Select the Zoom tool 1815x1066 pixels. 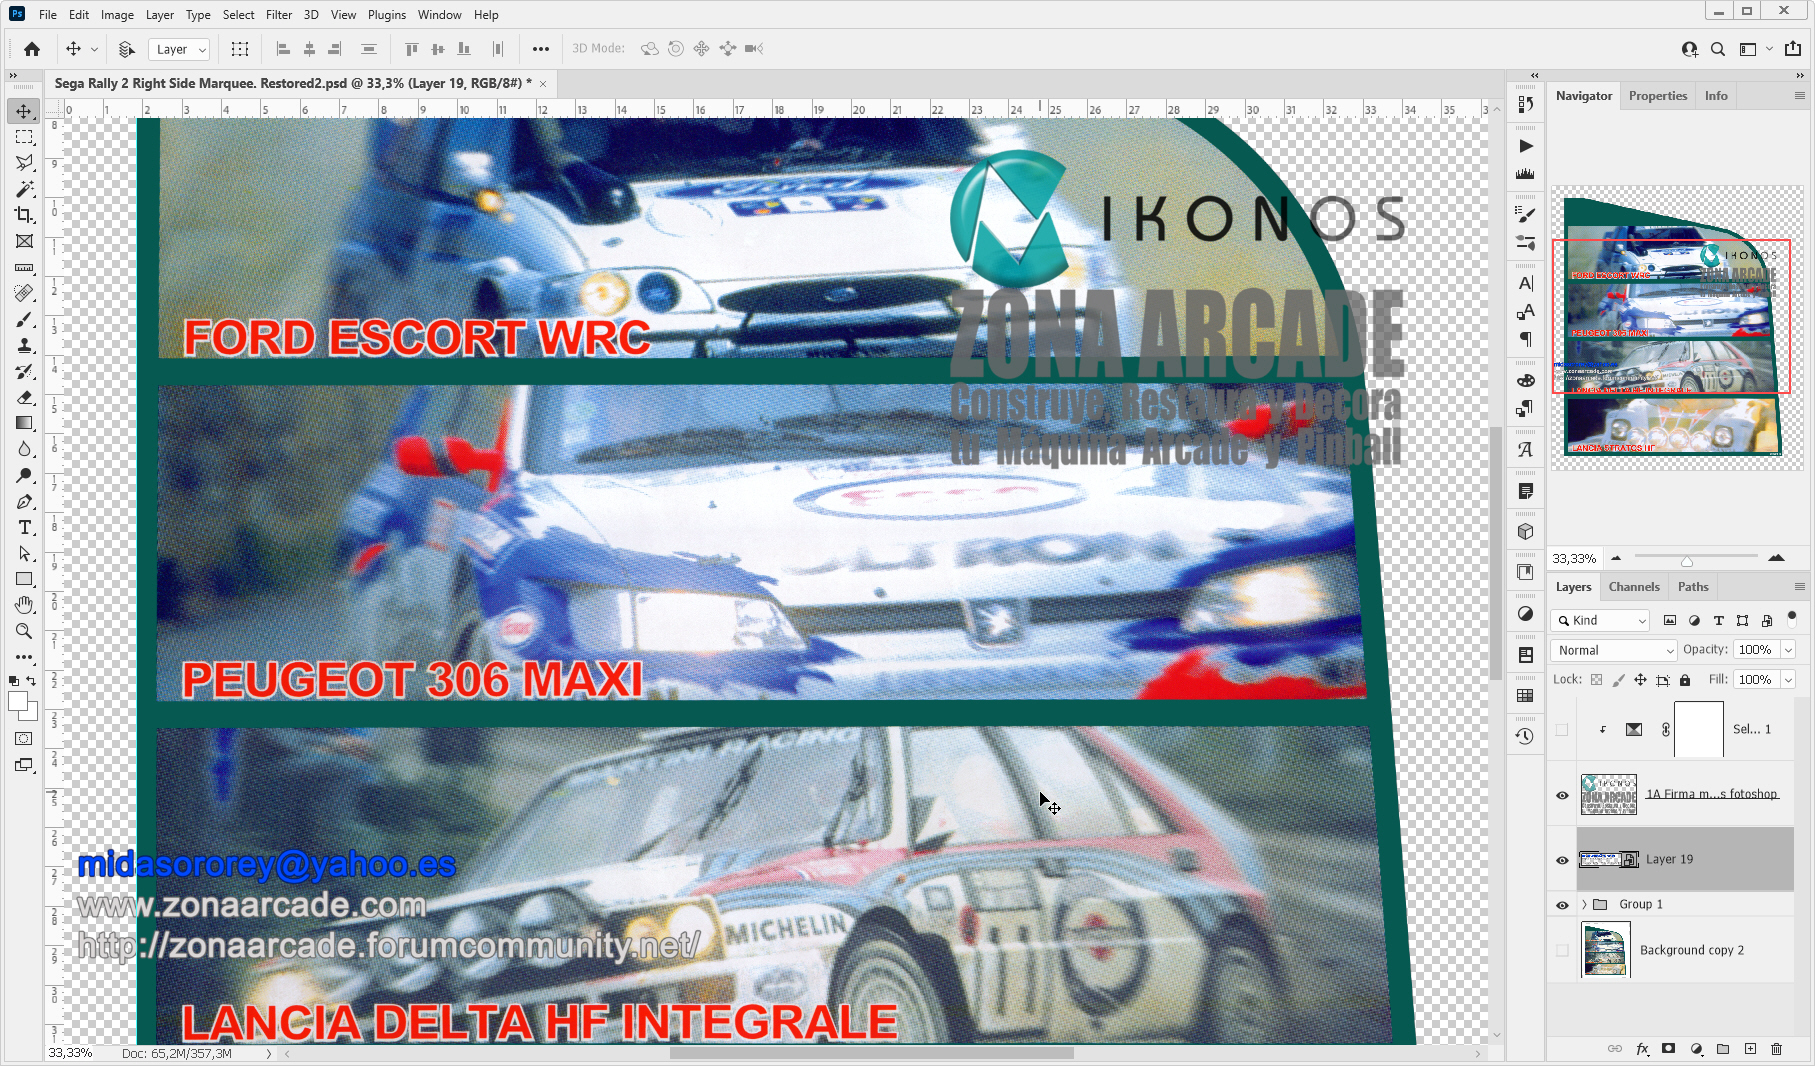click(x=24, y=631)
